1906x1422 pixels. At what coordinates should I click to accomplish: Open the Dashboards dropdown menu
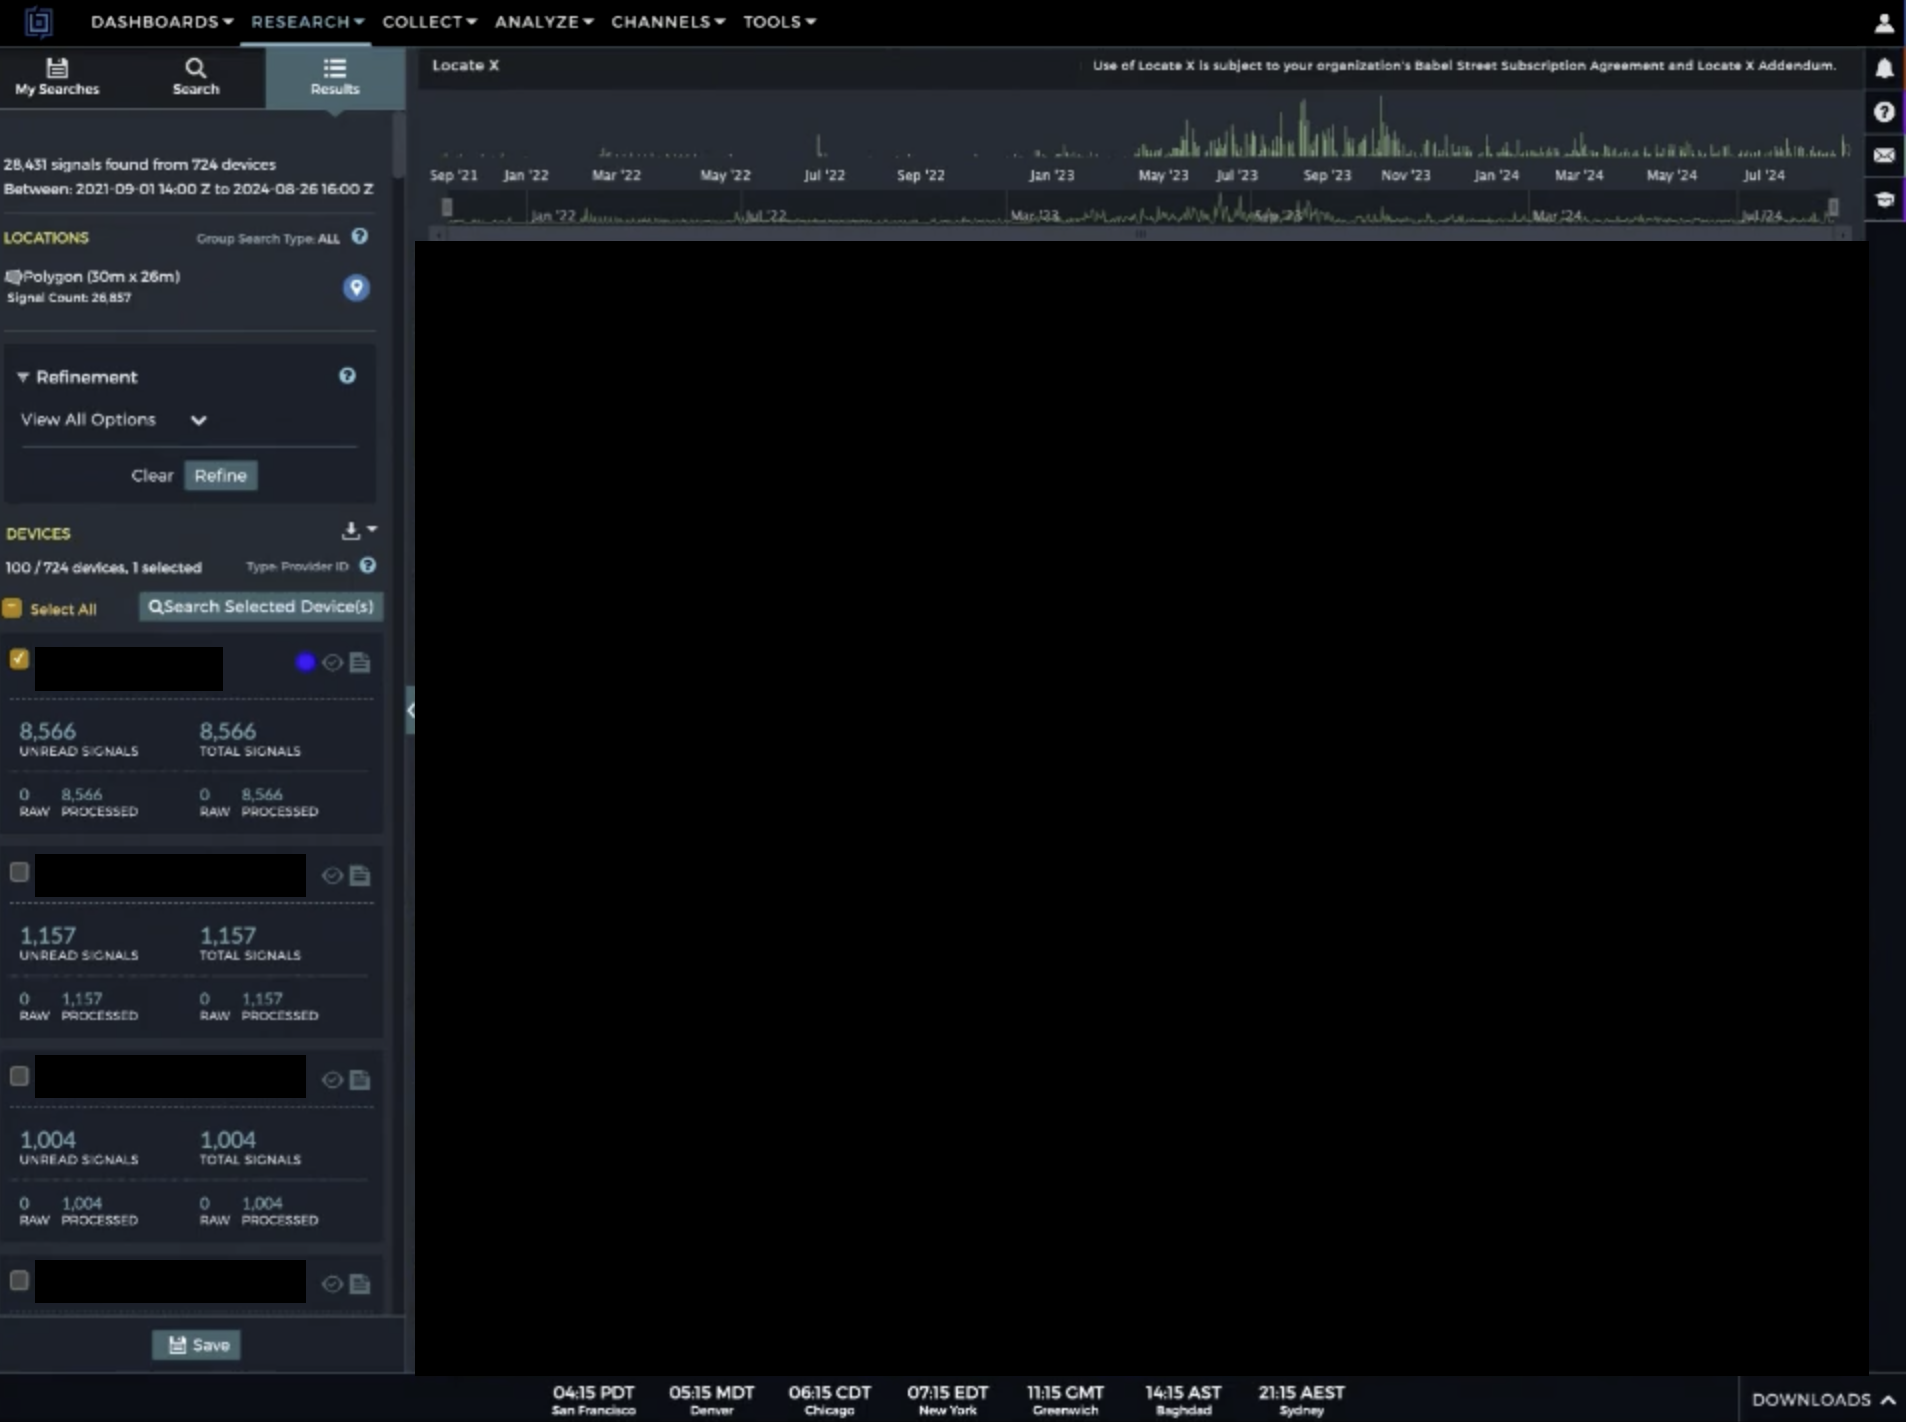tap(161, 22)
